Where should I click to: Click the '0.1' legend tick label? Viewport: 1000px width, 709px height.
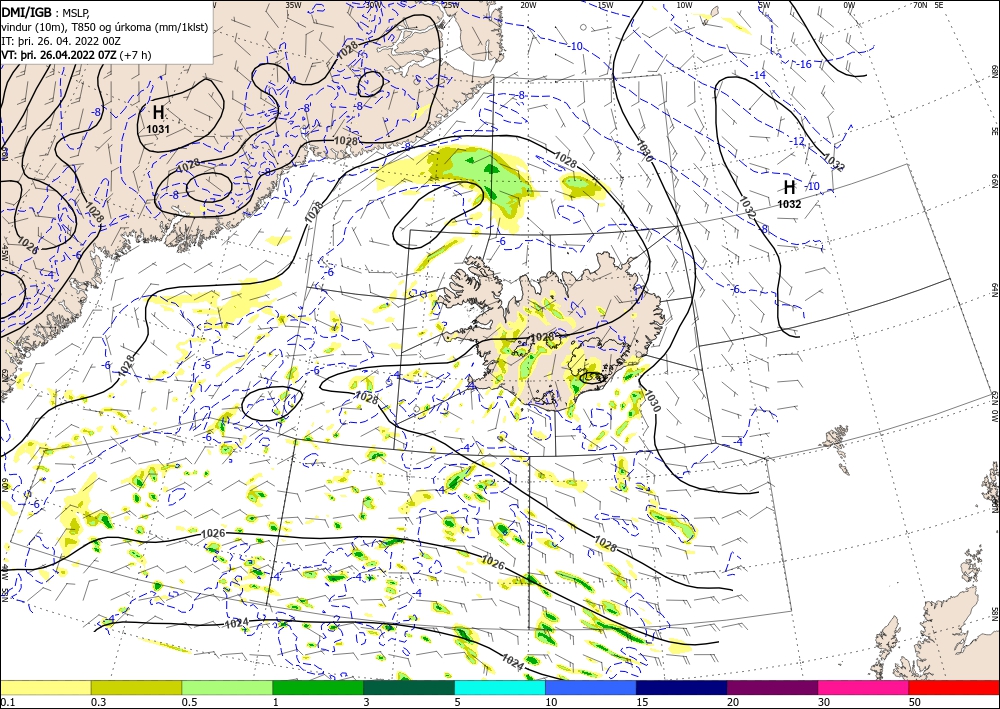(x=6, y=702)
